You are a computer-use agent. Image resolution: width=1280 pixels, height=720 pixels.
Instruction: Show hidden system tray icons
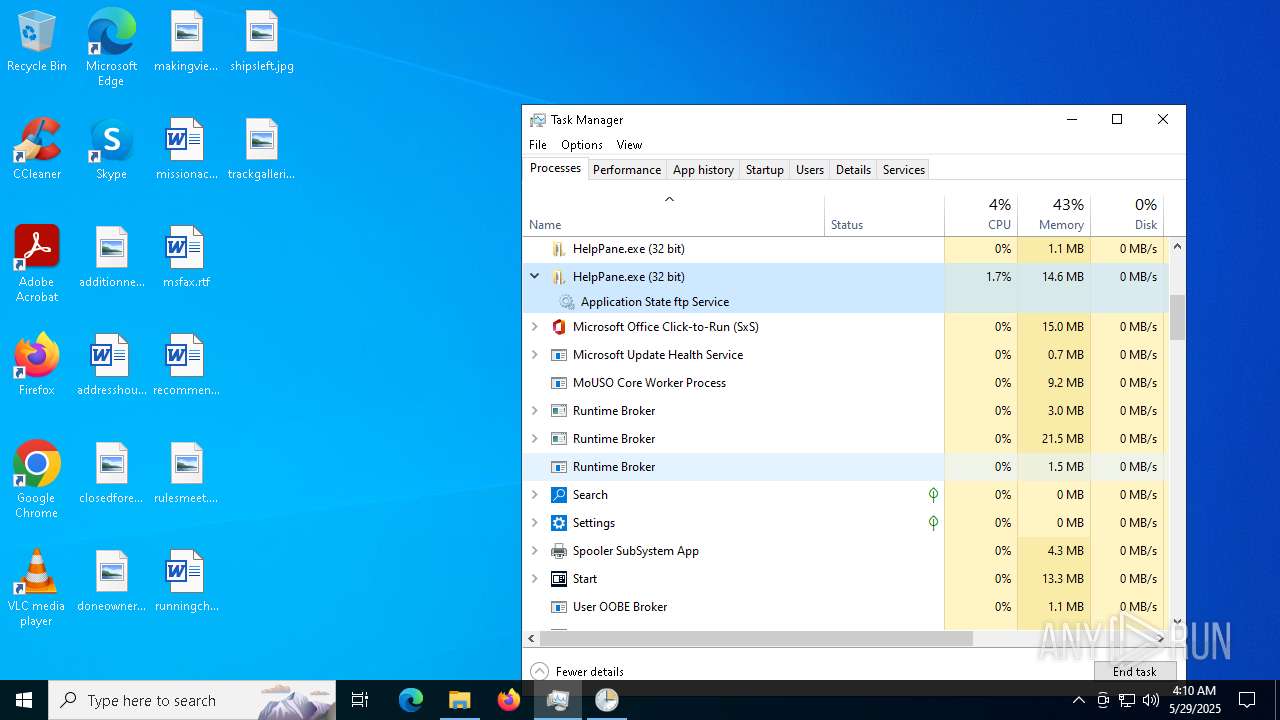click(x=1078, y=700)
